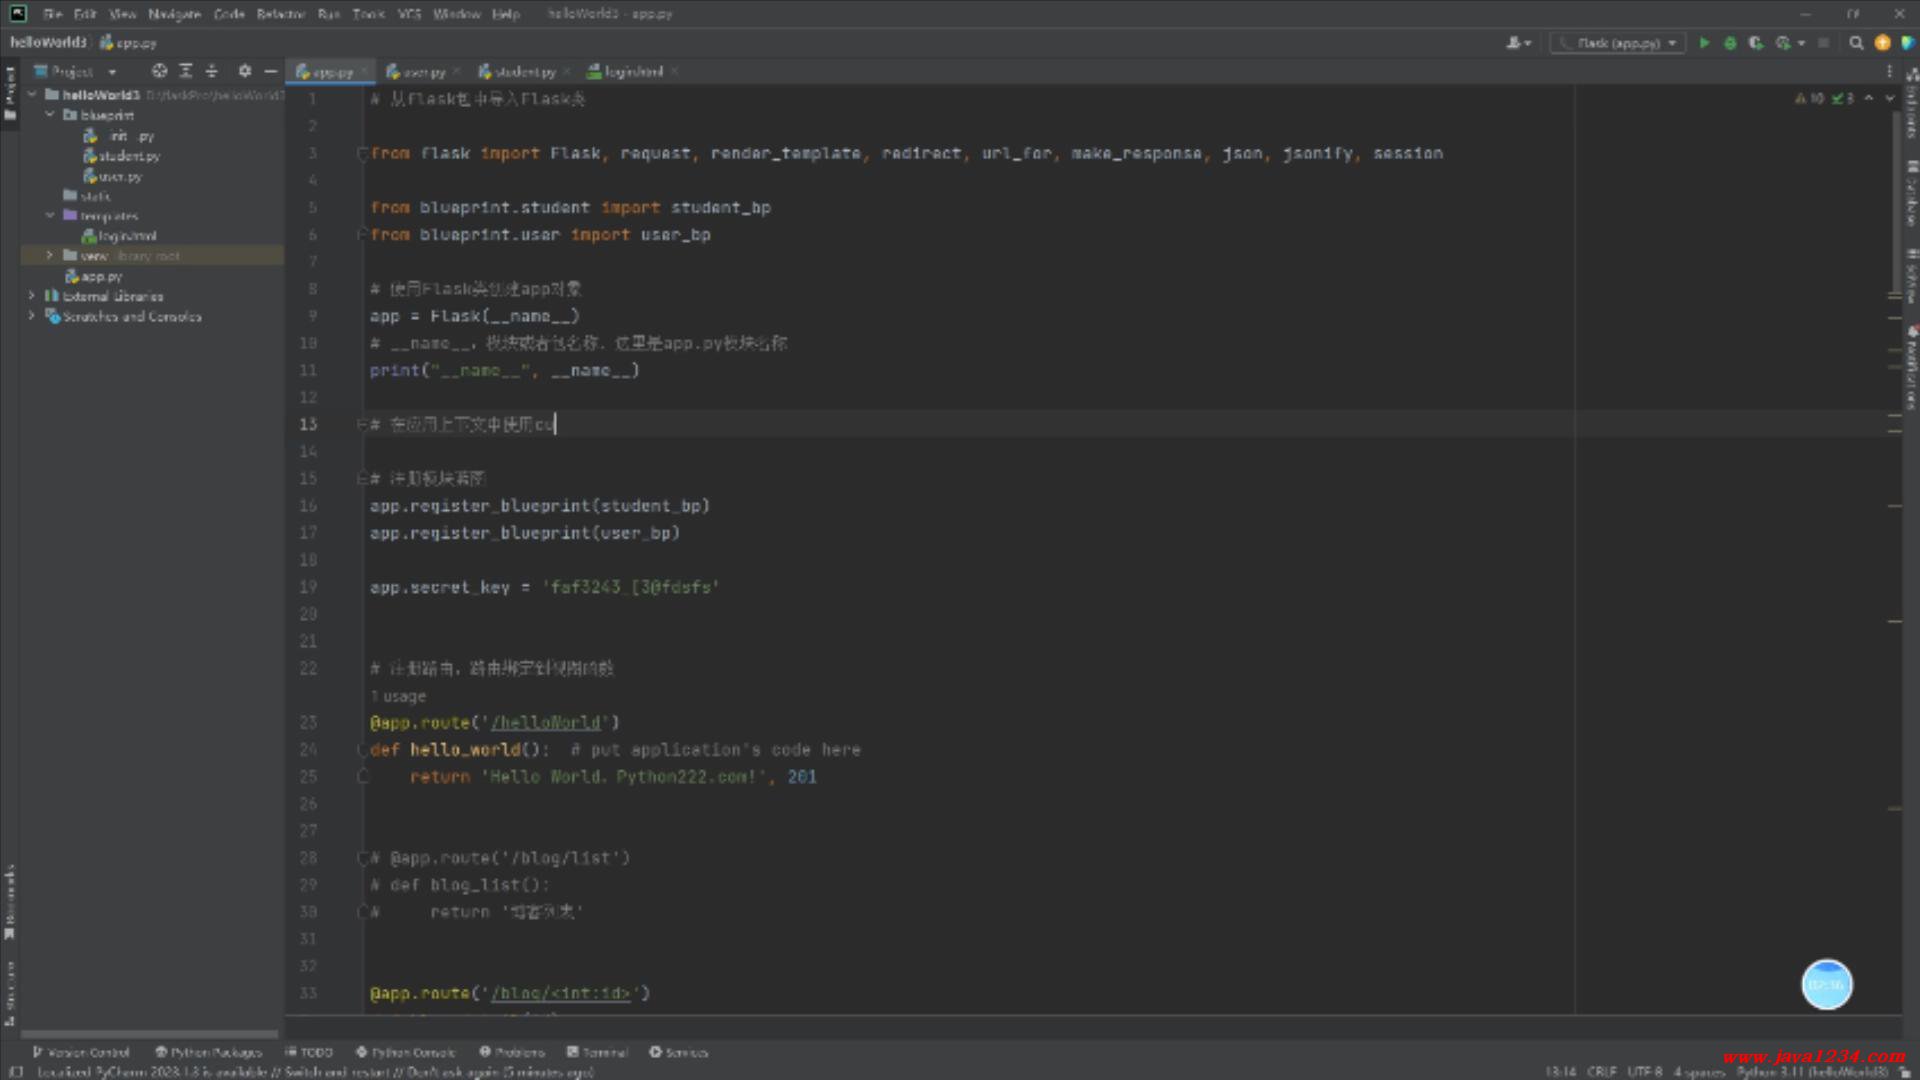Screen dimensions: 1920x1080
Task: Click the warnings count indicator
Action: (x=1810, y=98)
